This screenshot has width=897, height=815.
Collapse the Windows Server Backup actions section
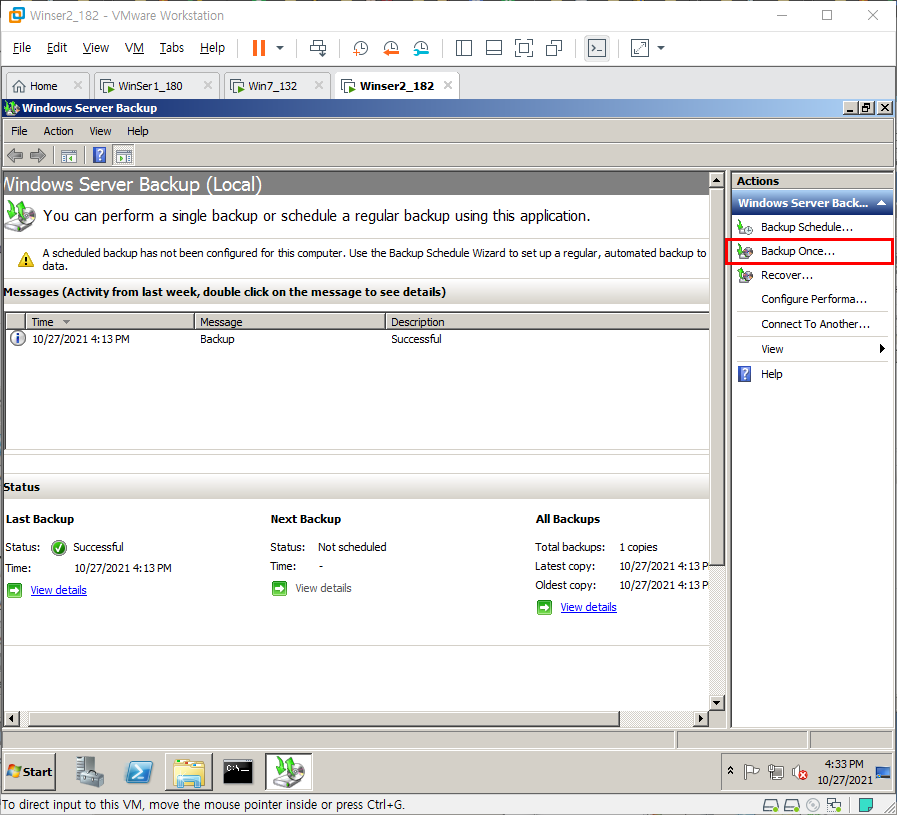click(882, 203)
